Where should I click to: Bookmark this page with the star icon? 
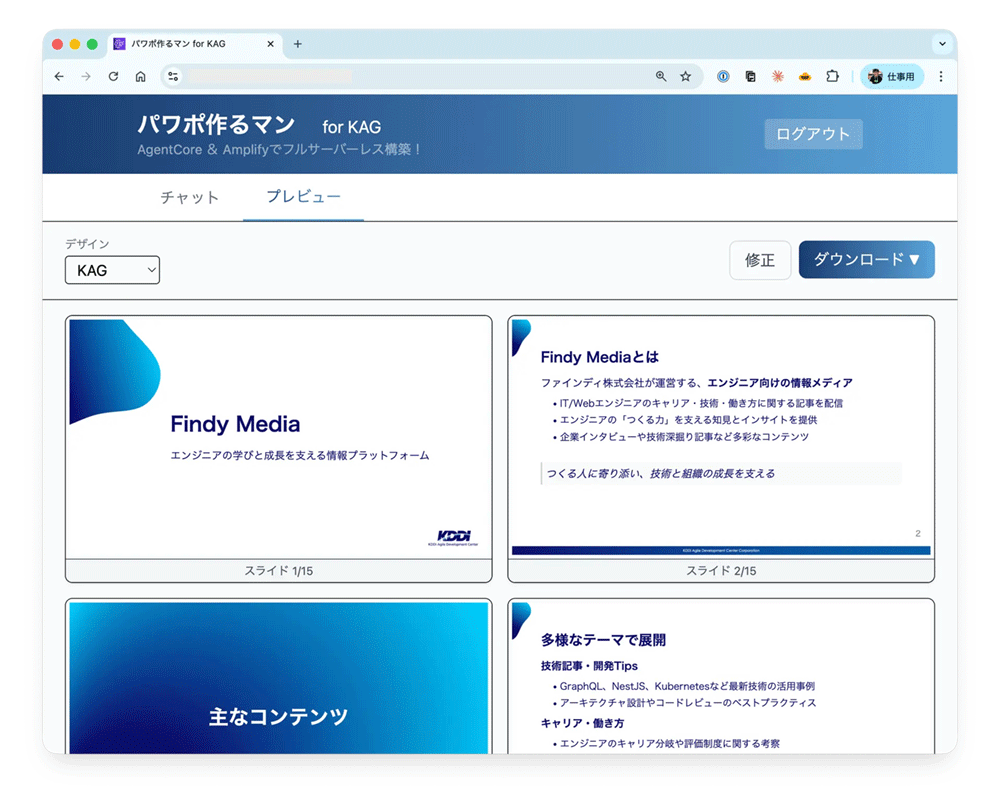click(686, 76)
